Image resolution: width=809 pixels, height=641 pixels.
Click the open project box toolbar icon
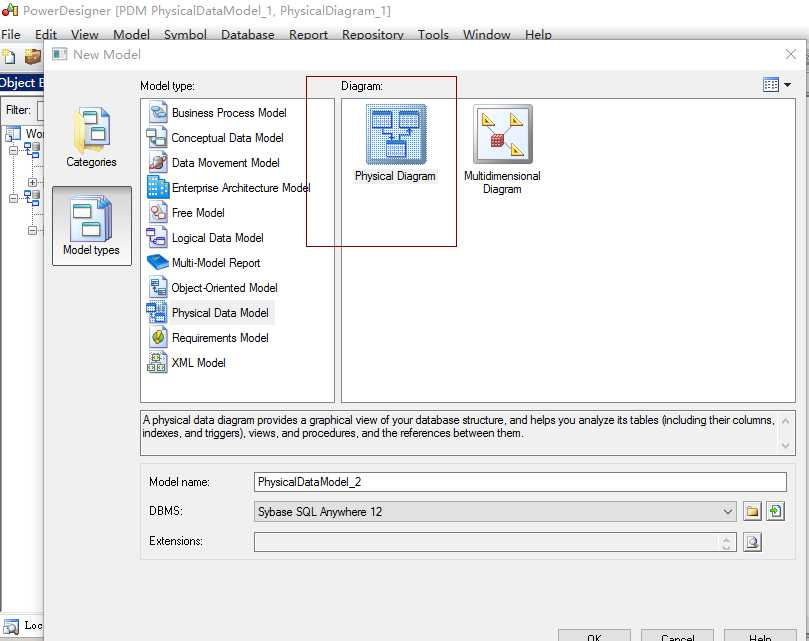[x=33, y=56]
